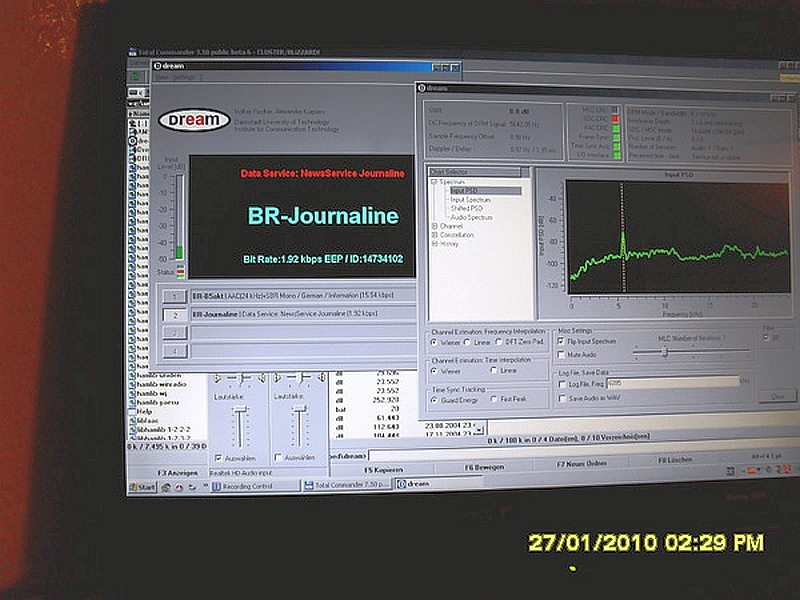Click the input level meter bar

pos(179,217)
